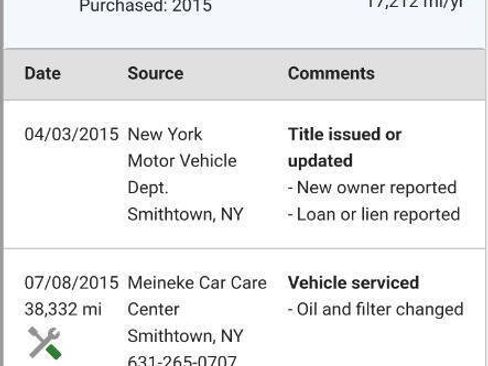Click Smithtown, NY under Motor Vehicle Dept.
The height and width of the screenshot is (366, 488).
click(185, 214)
